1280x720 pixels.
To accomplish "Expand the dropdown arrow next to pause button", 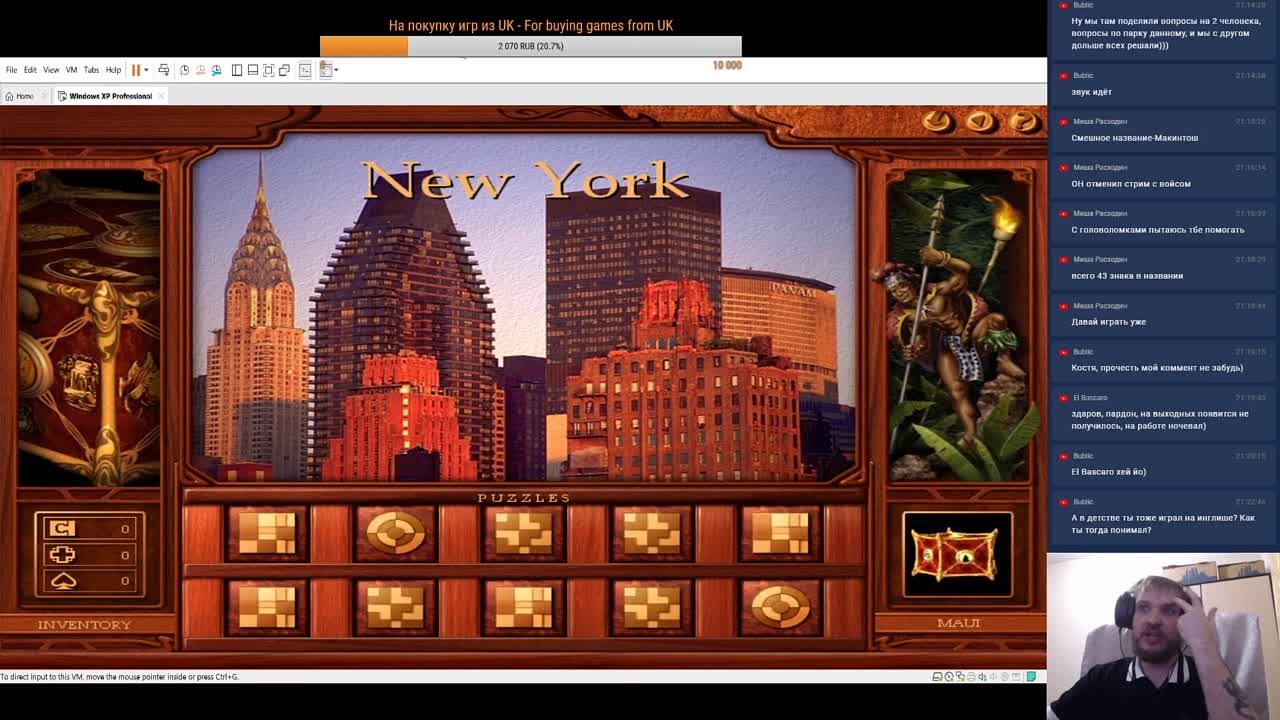I will [146, 70].
